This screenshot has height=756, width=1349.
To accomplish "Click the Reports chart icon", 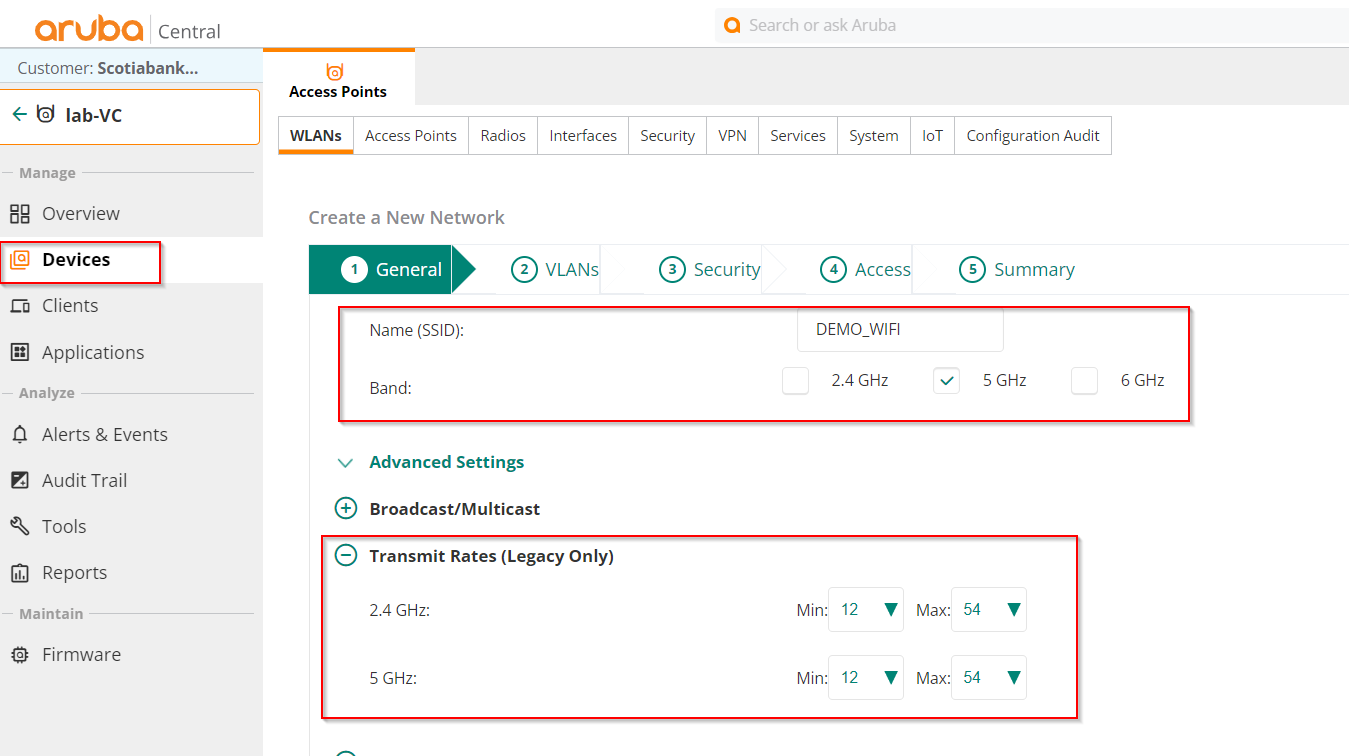I will (x=20, y=573).
